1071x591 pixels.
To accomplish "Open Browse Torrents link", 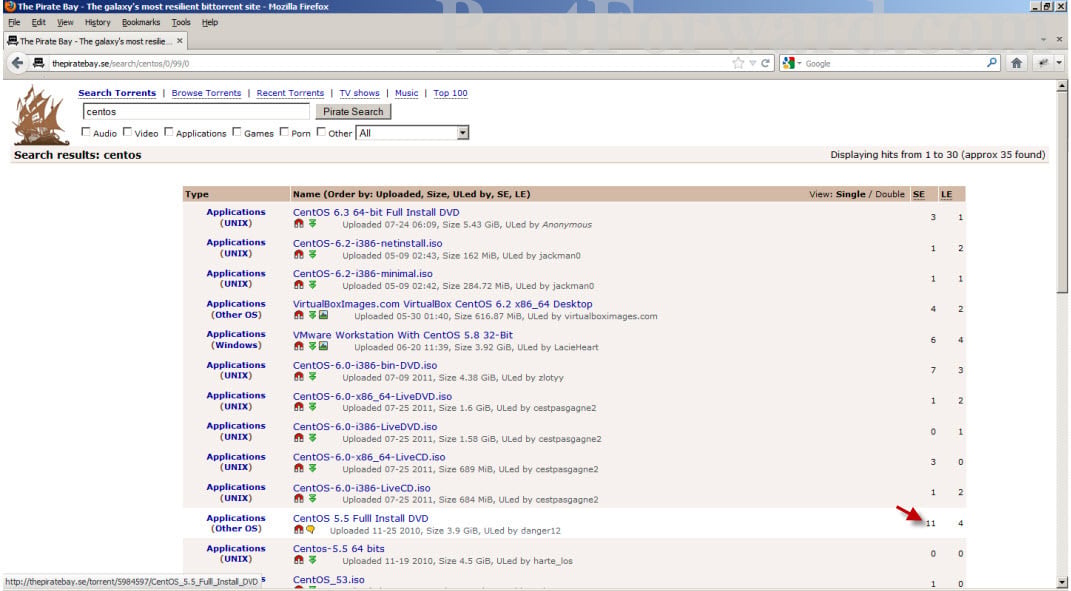I will [206, 93].
